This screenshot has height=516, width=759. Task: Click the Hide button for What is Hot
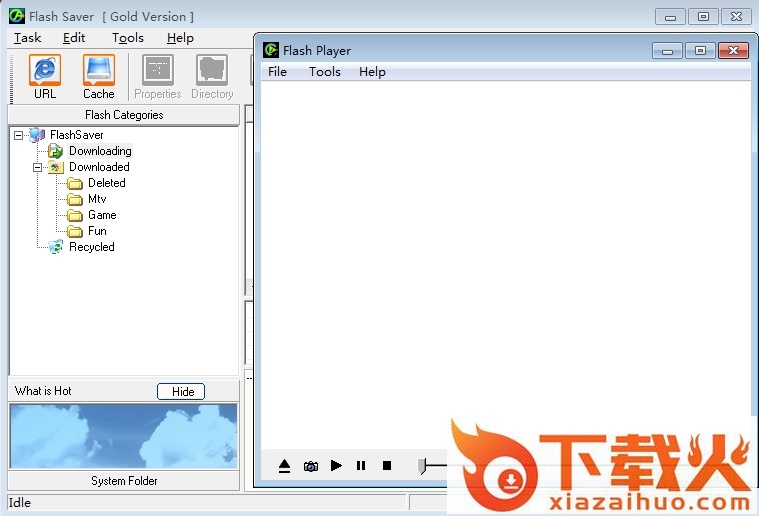[181, 392]
